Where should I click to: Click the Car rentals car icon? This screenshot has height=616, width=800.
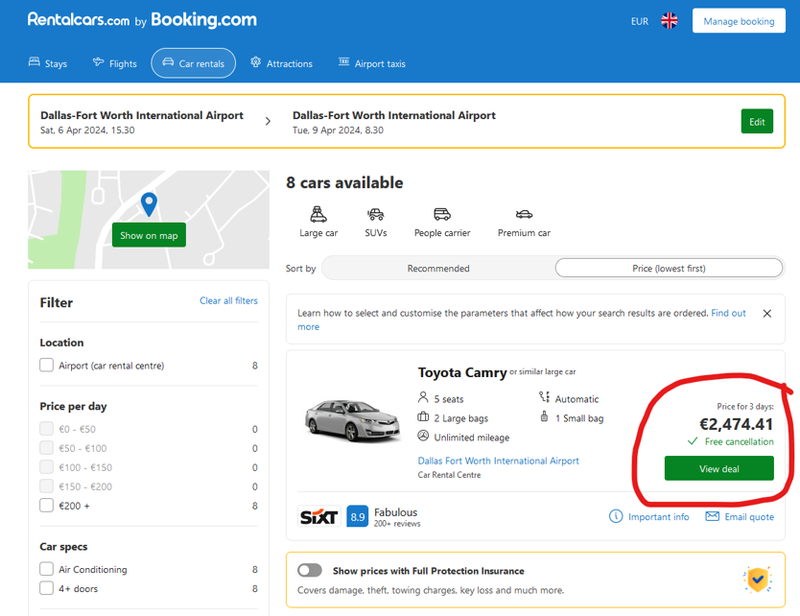pyautogui.click(x=168, y=62)
